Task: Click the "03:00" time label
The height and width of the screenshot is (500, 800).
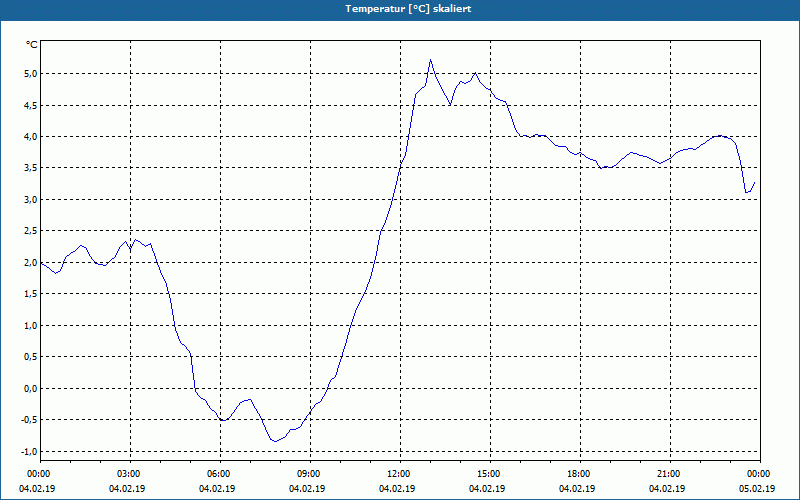Action: (128, 474)
